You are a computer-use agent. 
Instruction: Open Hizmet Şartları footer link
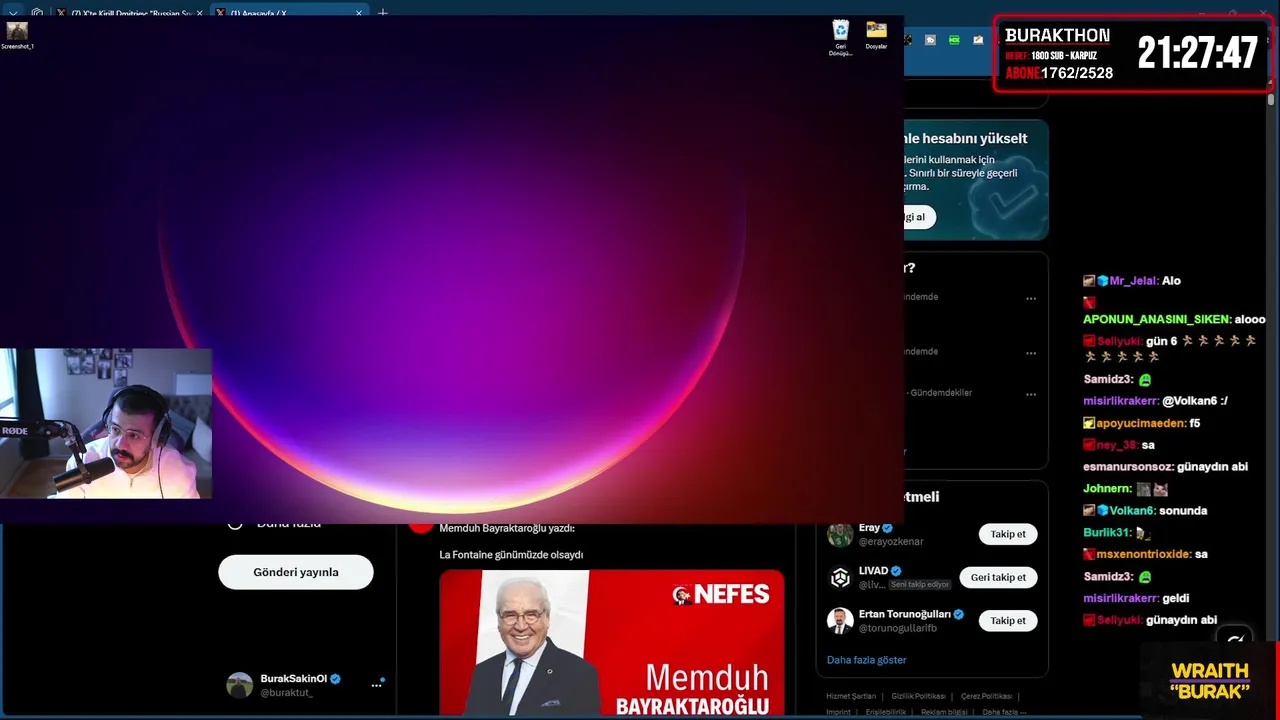pyautogui.click(x=850, y=696)
